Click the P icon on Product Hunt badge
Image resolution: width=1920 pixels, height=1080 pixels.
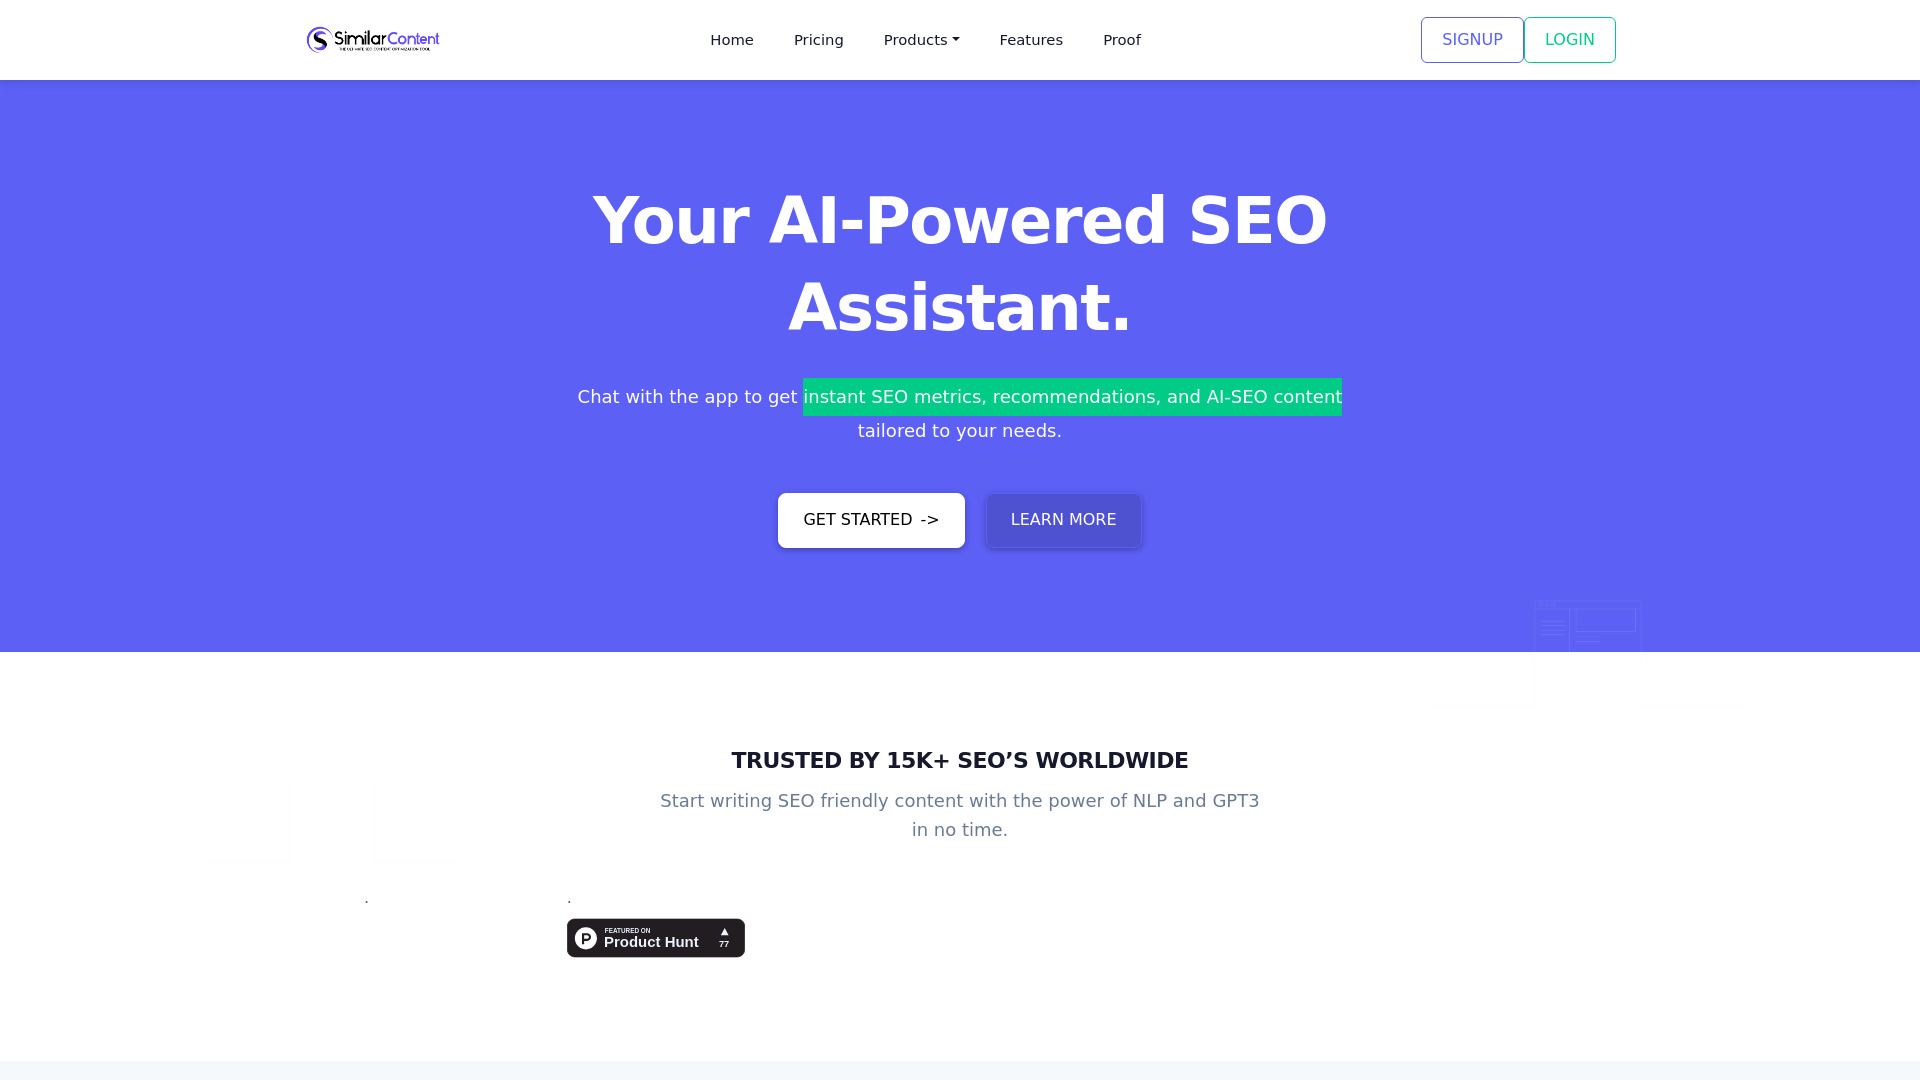585,938
